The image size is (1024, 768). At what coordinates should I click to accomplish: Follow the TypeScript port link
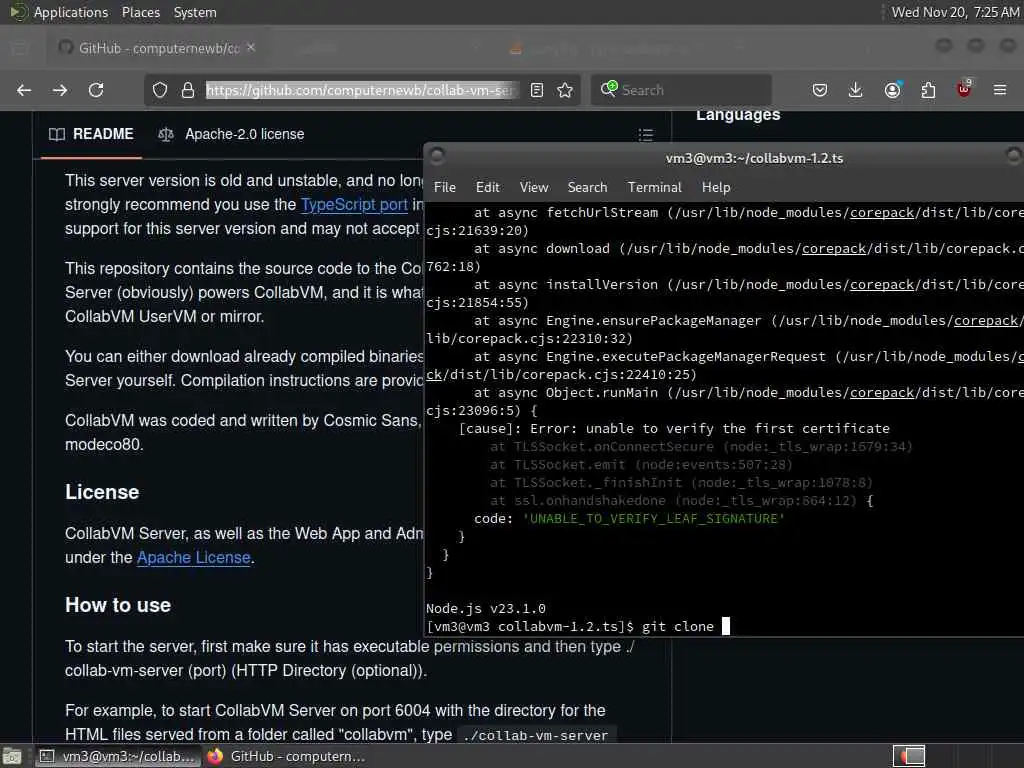[x=354, y=204]
